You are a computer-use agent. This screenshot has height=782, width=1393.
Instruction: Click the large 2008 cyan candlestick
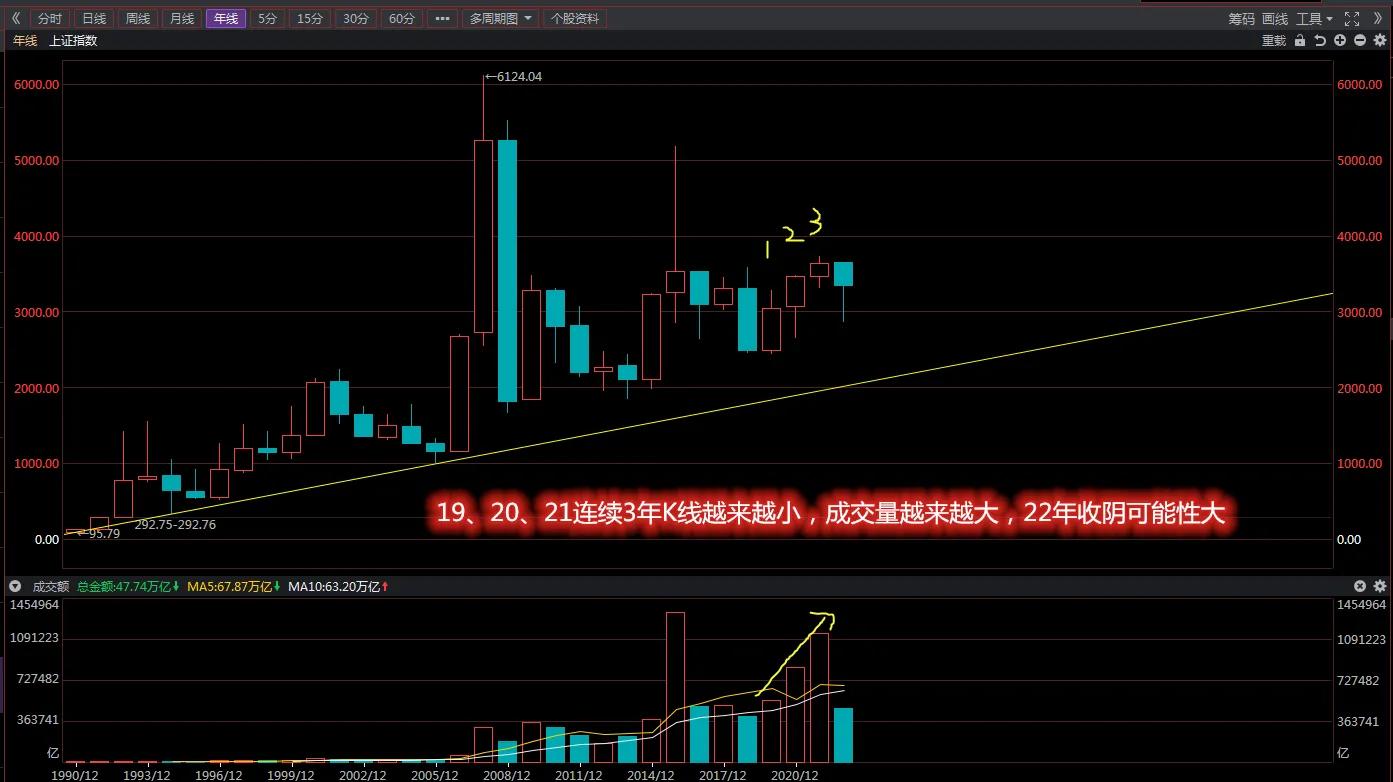(x=507, y=270)
